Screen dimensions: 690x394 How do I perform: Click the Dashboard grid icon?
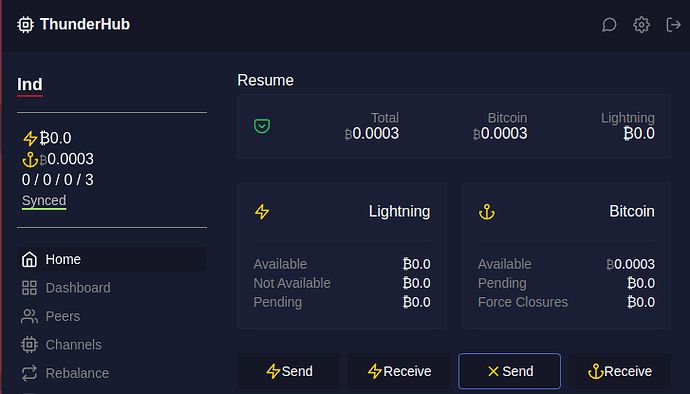[x=29, y=288]
